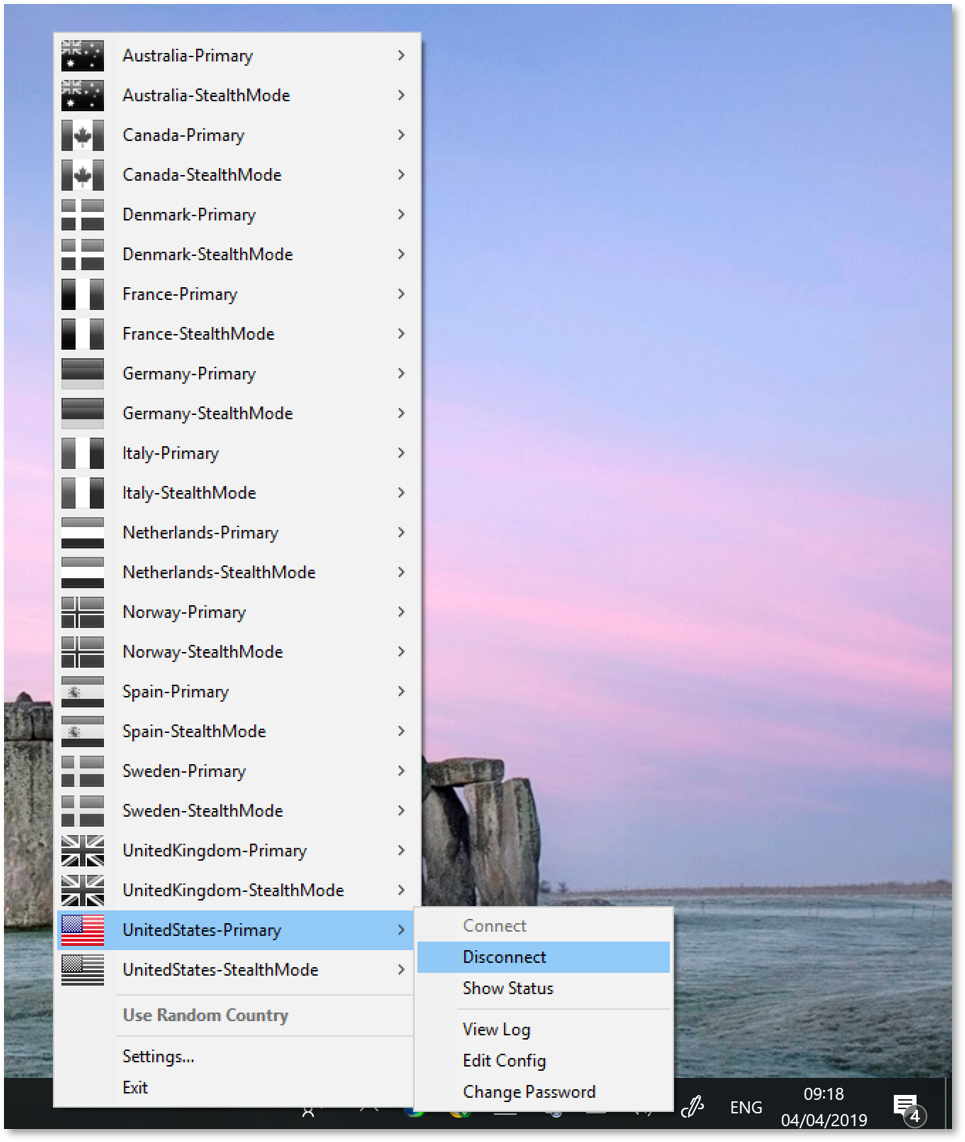Click the colored UnitedStates-Primary flag icon
The width and height of the screenshot is (965, 1142).
82,930
